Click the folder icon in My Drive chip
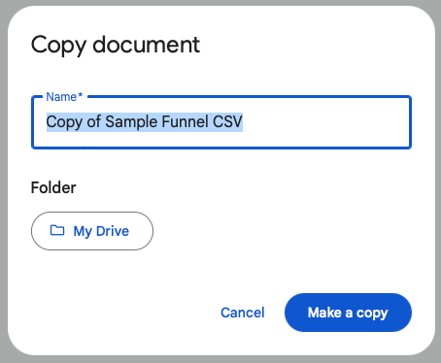The height and width of the screenshot is (363, 441). 57,230
